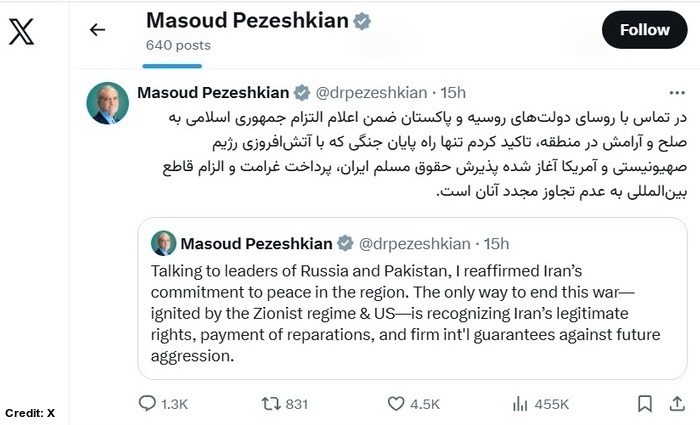Click the @drpezeshkian handle in the quoted post

point(412,243)
